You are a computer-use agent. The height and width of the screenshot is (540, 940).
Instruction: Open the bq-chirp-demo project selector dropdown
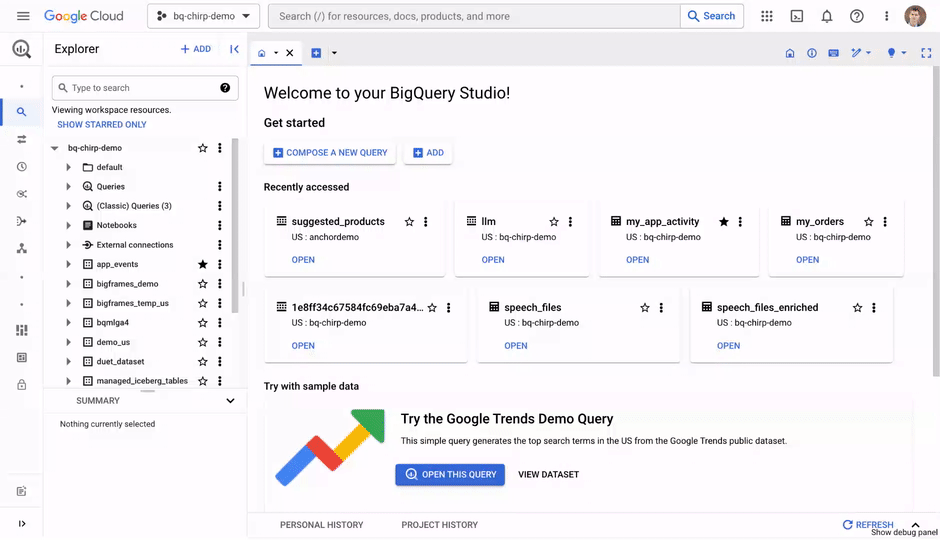[x=204, y=16]
